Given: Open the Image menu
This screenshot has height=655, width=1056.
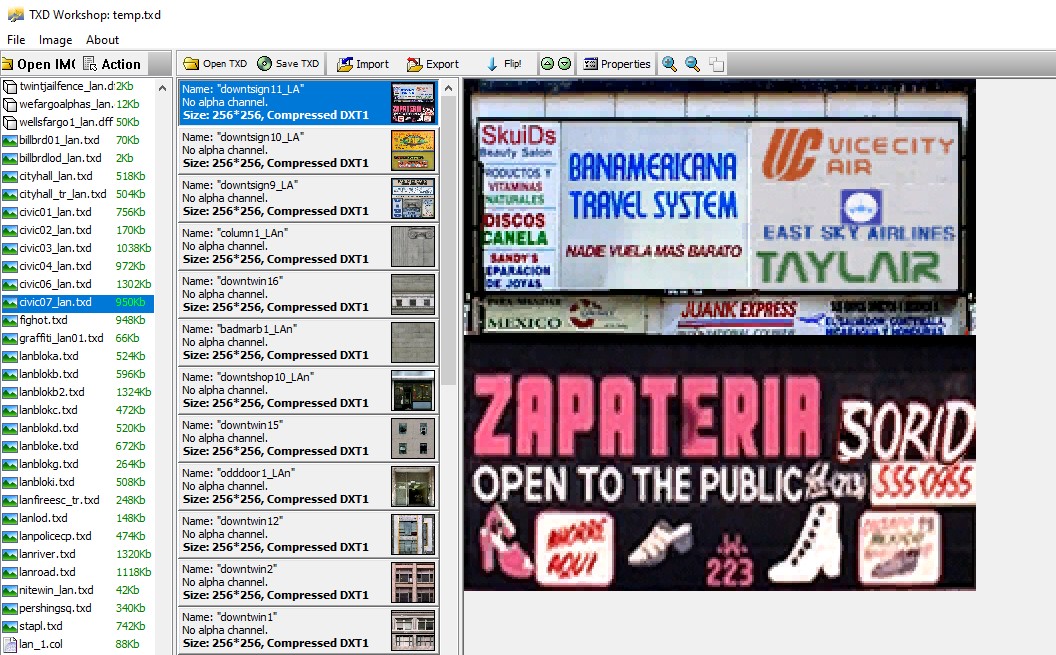Looking at the screenshot, I should click(55, 40).
